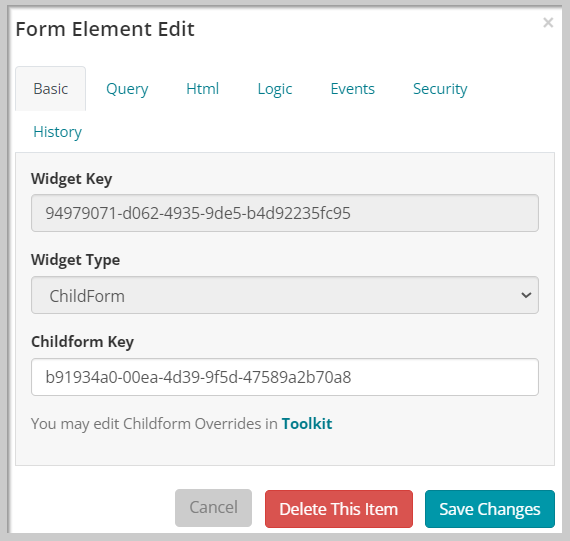Select the Basic tab

point(51,89)
